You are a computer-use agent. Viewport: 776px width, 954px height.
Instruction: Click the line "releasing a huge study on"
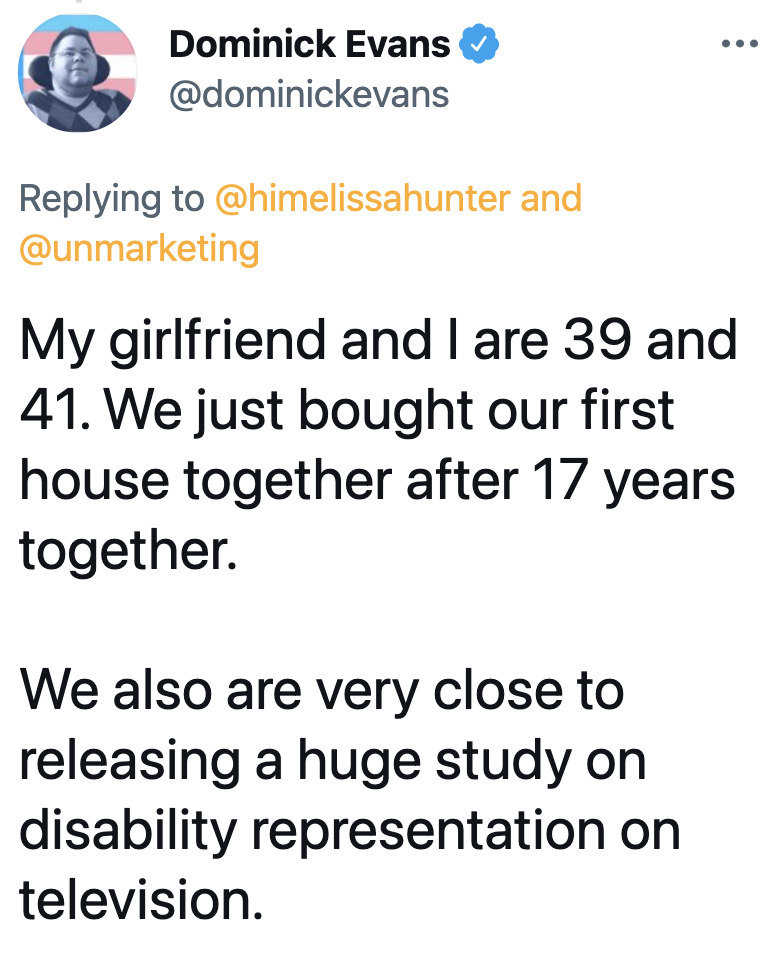coord(332,761)
